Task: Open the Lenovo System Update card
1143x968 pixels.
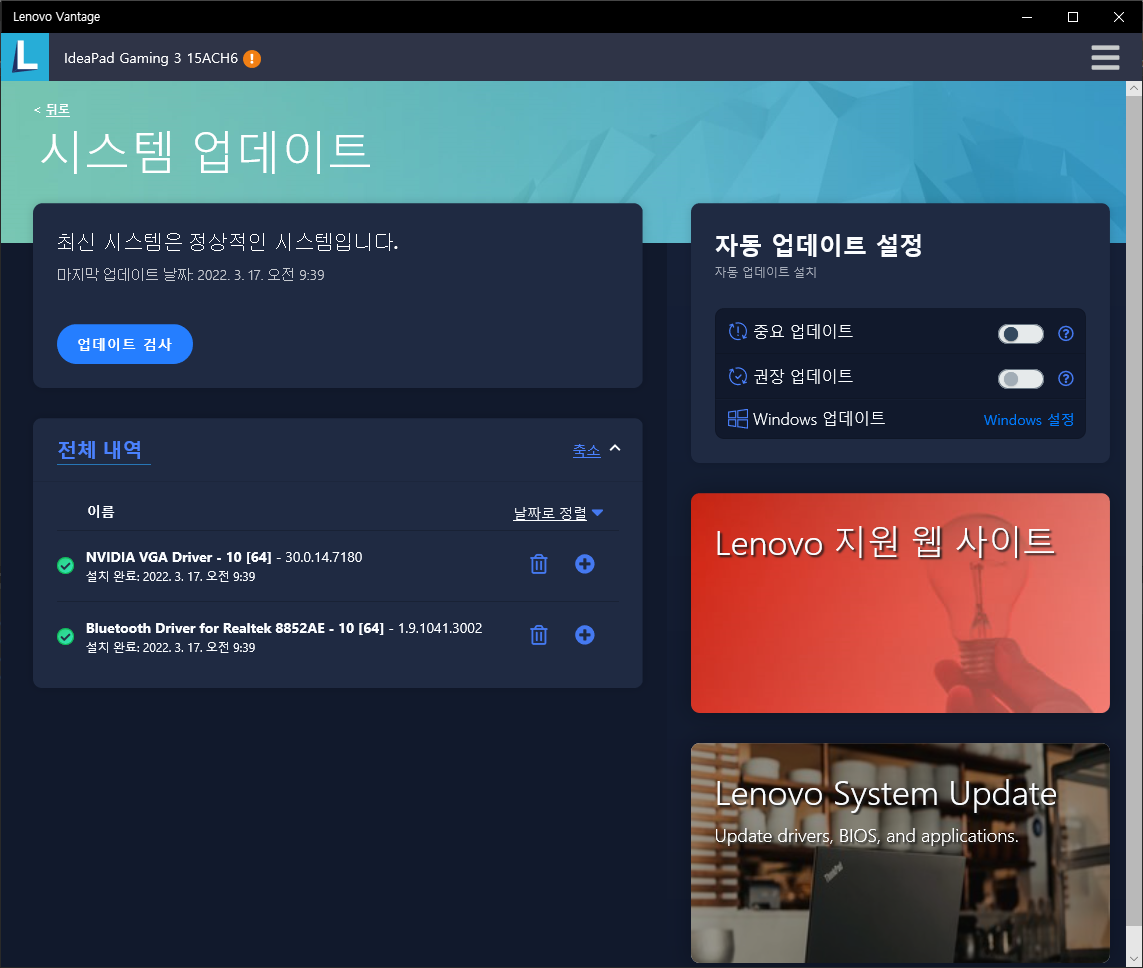Action: [900, 853]
